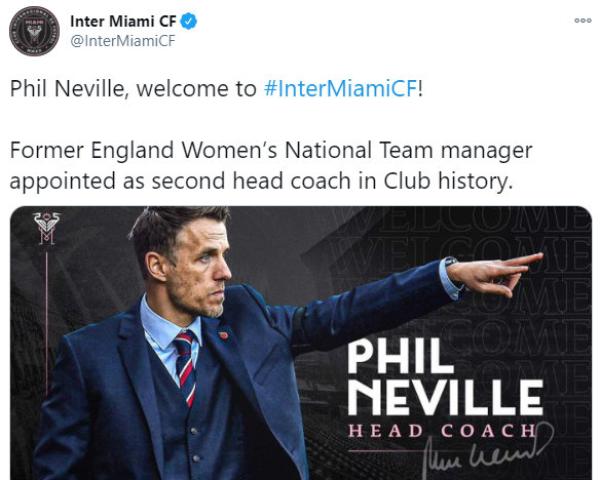The height and width of the screenshot is (480, 600).
Task: Open the Inter Miami CF profile avatar
Action: [34, 31]
